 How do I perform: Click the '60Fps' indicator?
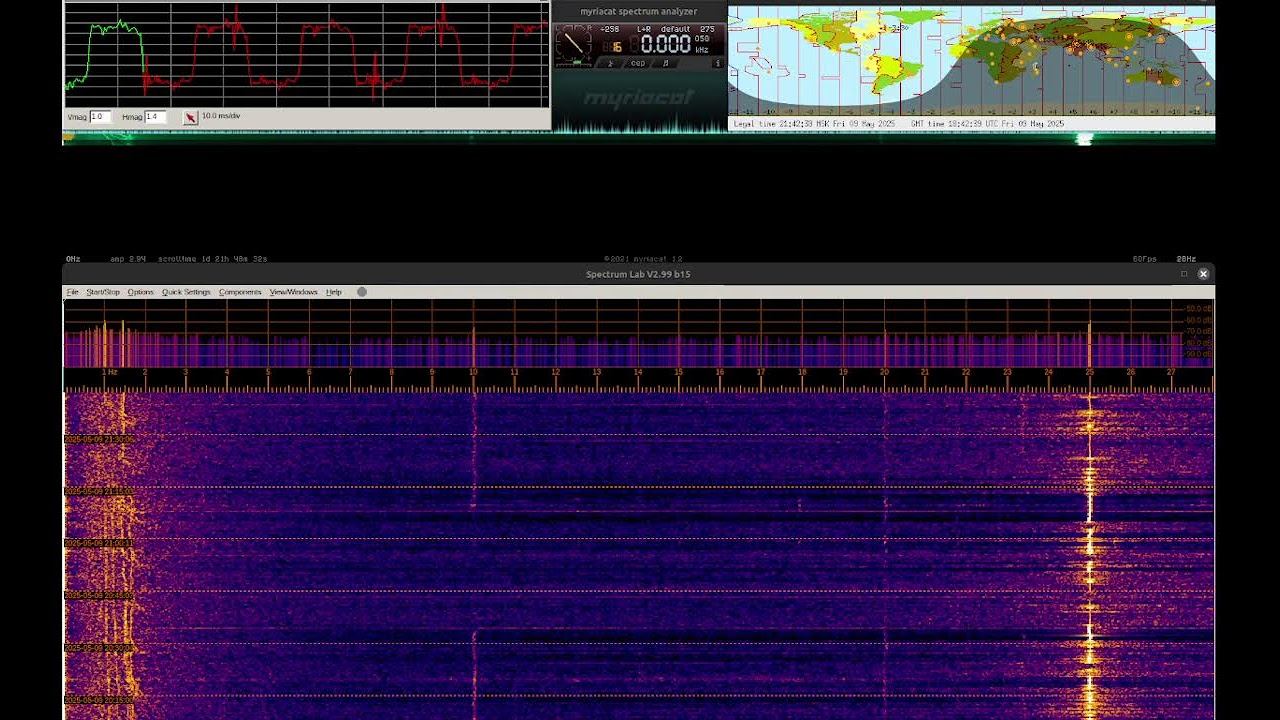[x=1145, y=259]
